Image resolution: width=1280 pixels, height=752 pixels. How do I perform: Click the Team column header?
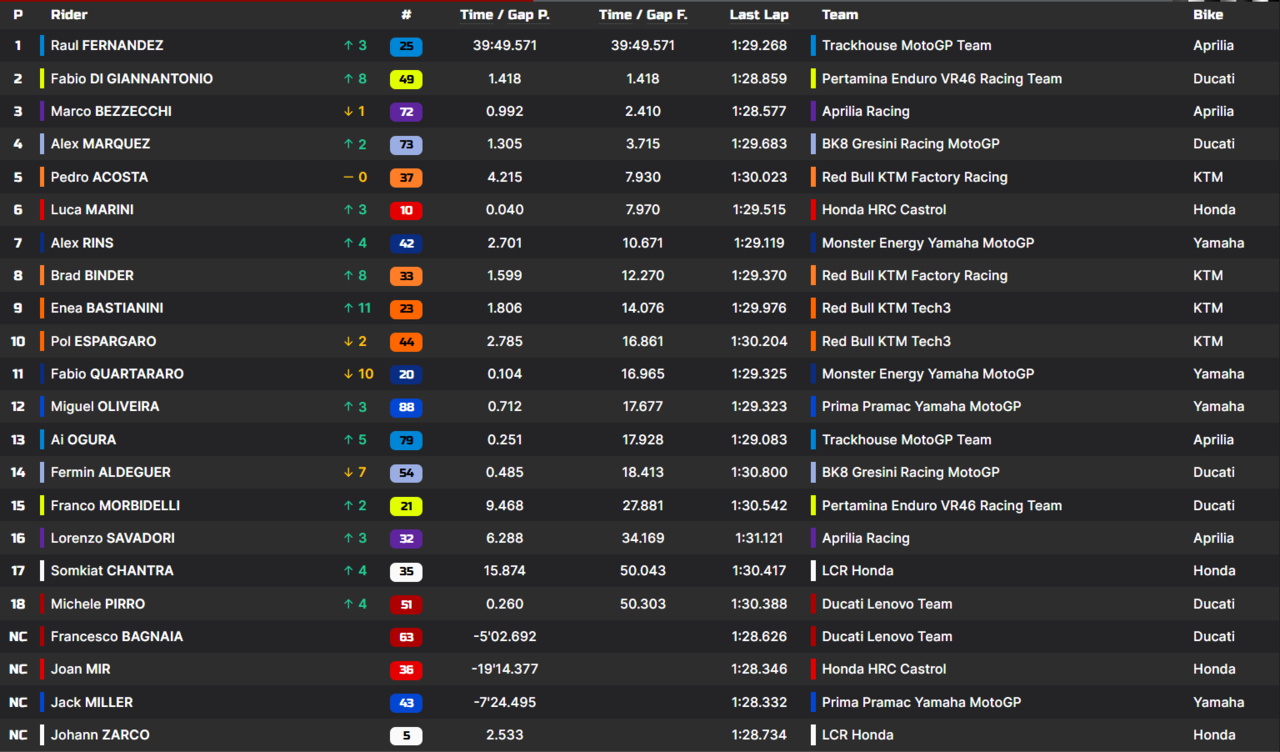840,15
